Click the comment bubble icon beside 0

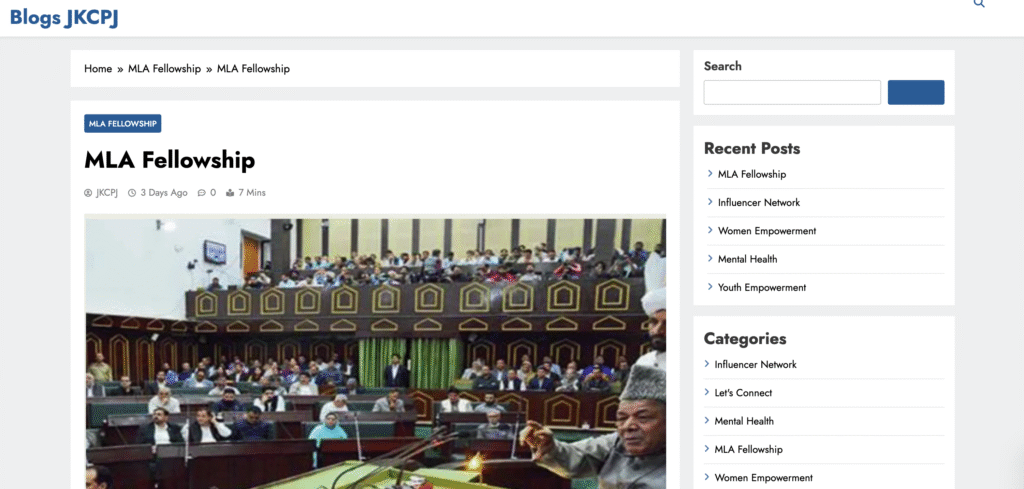point(202,193)
